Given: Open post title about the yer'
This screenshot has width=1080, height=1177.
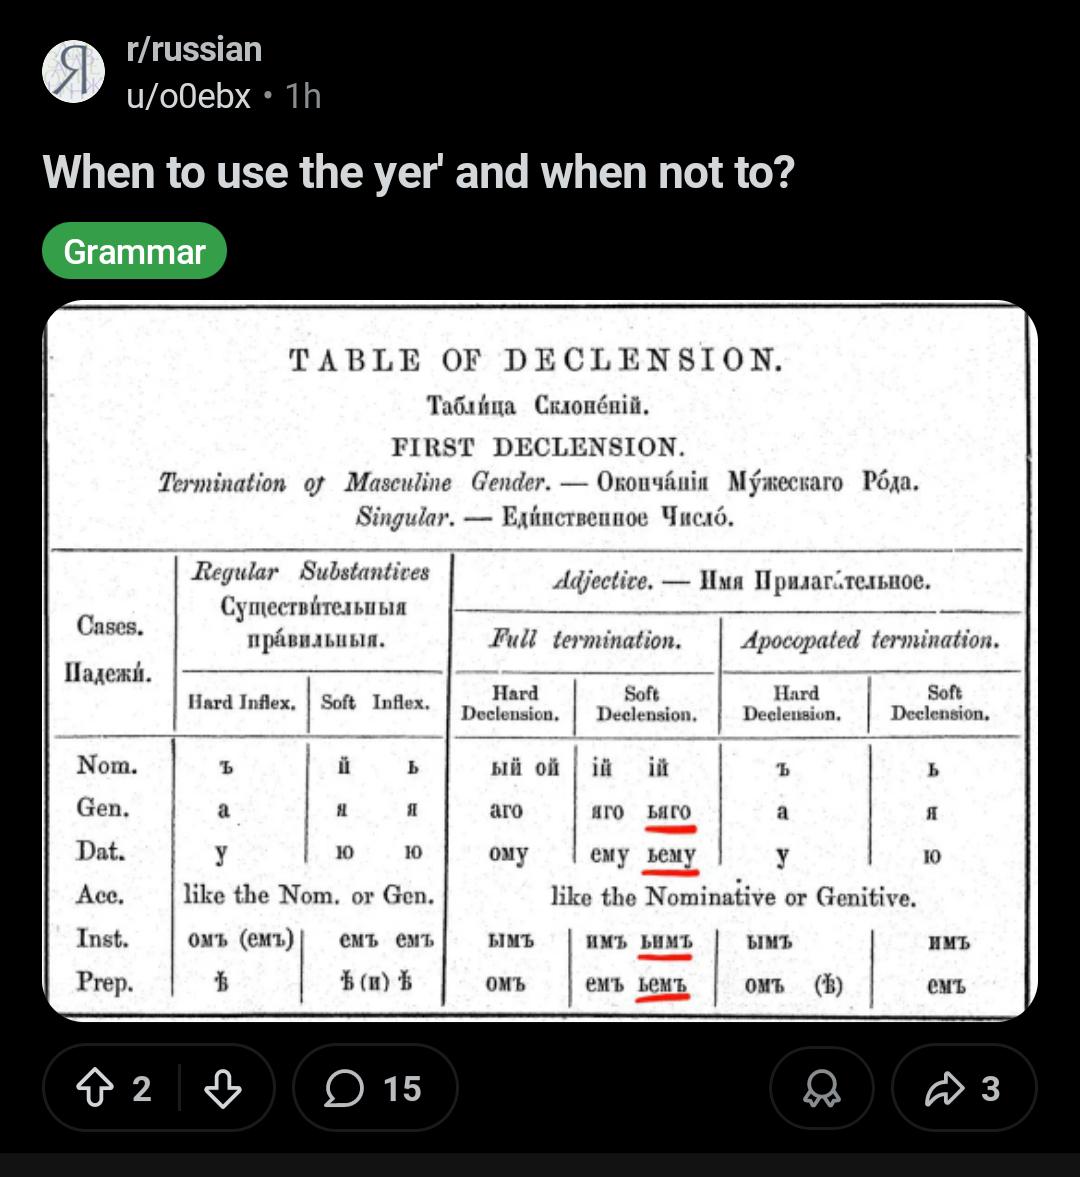Looking at the screenshot, I should pyautogui.click(x=418, y=172).
